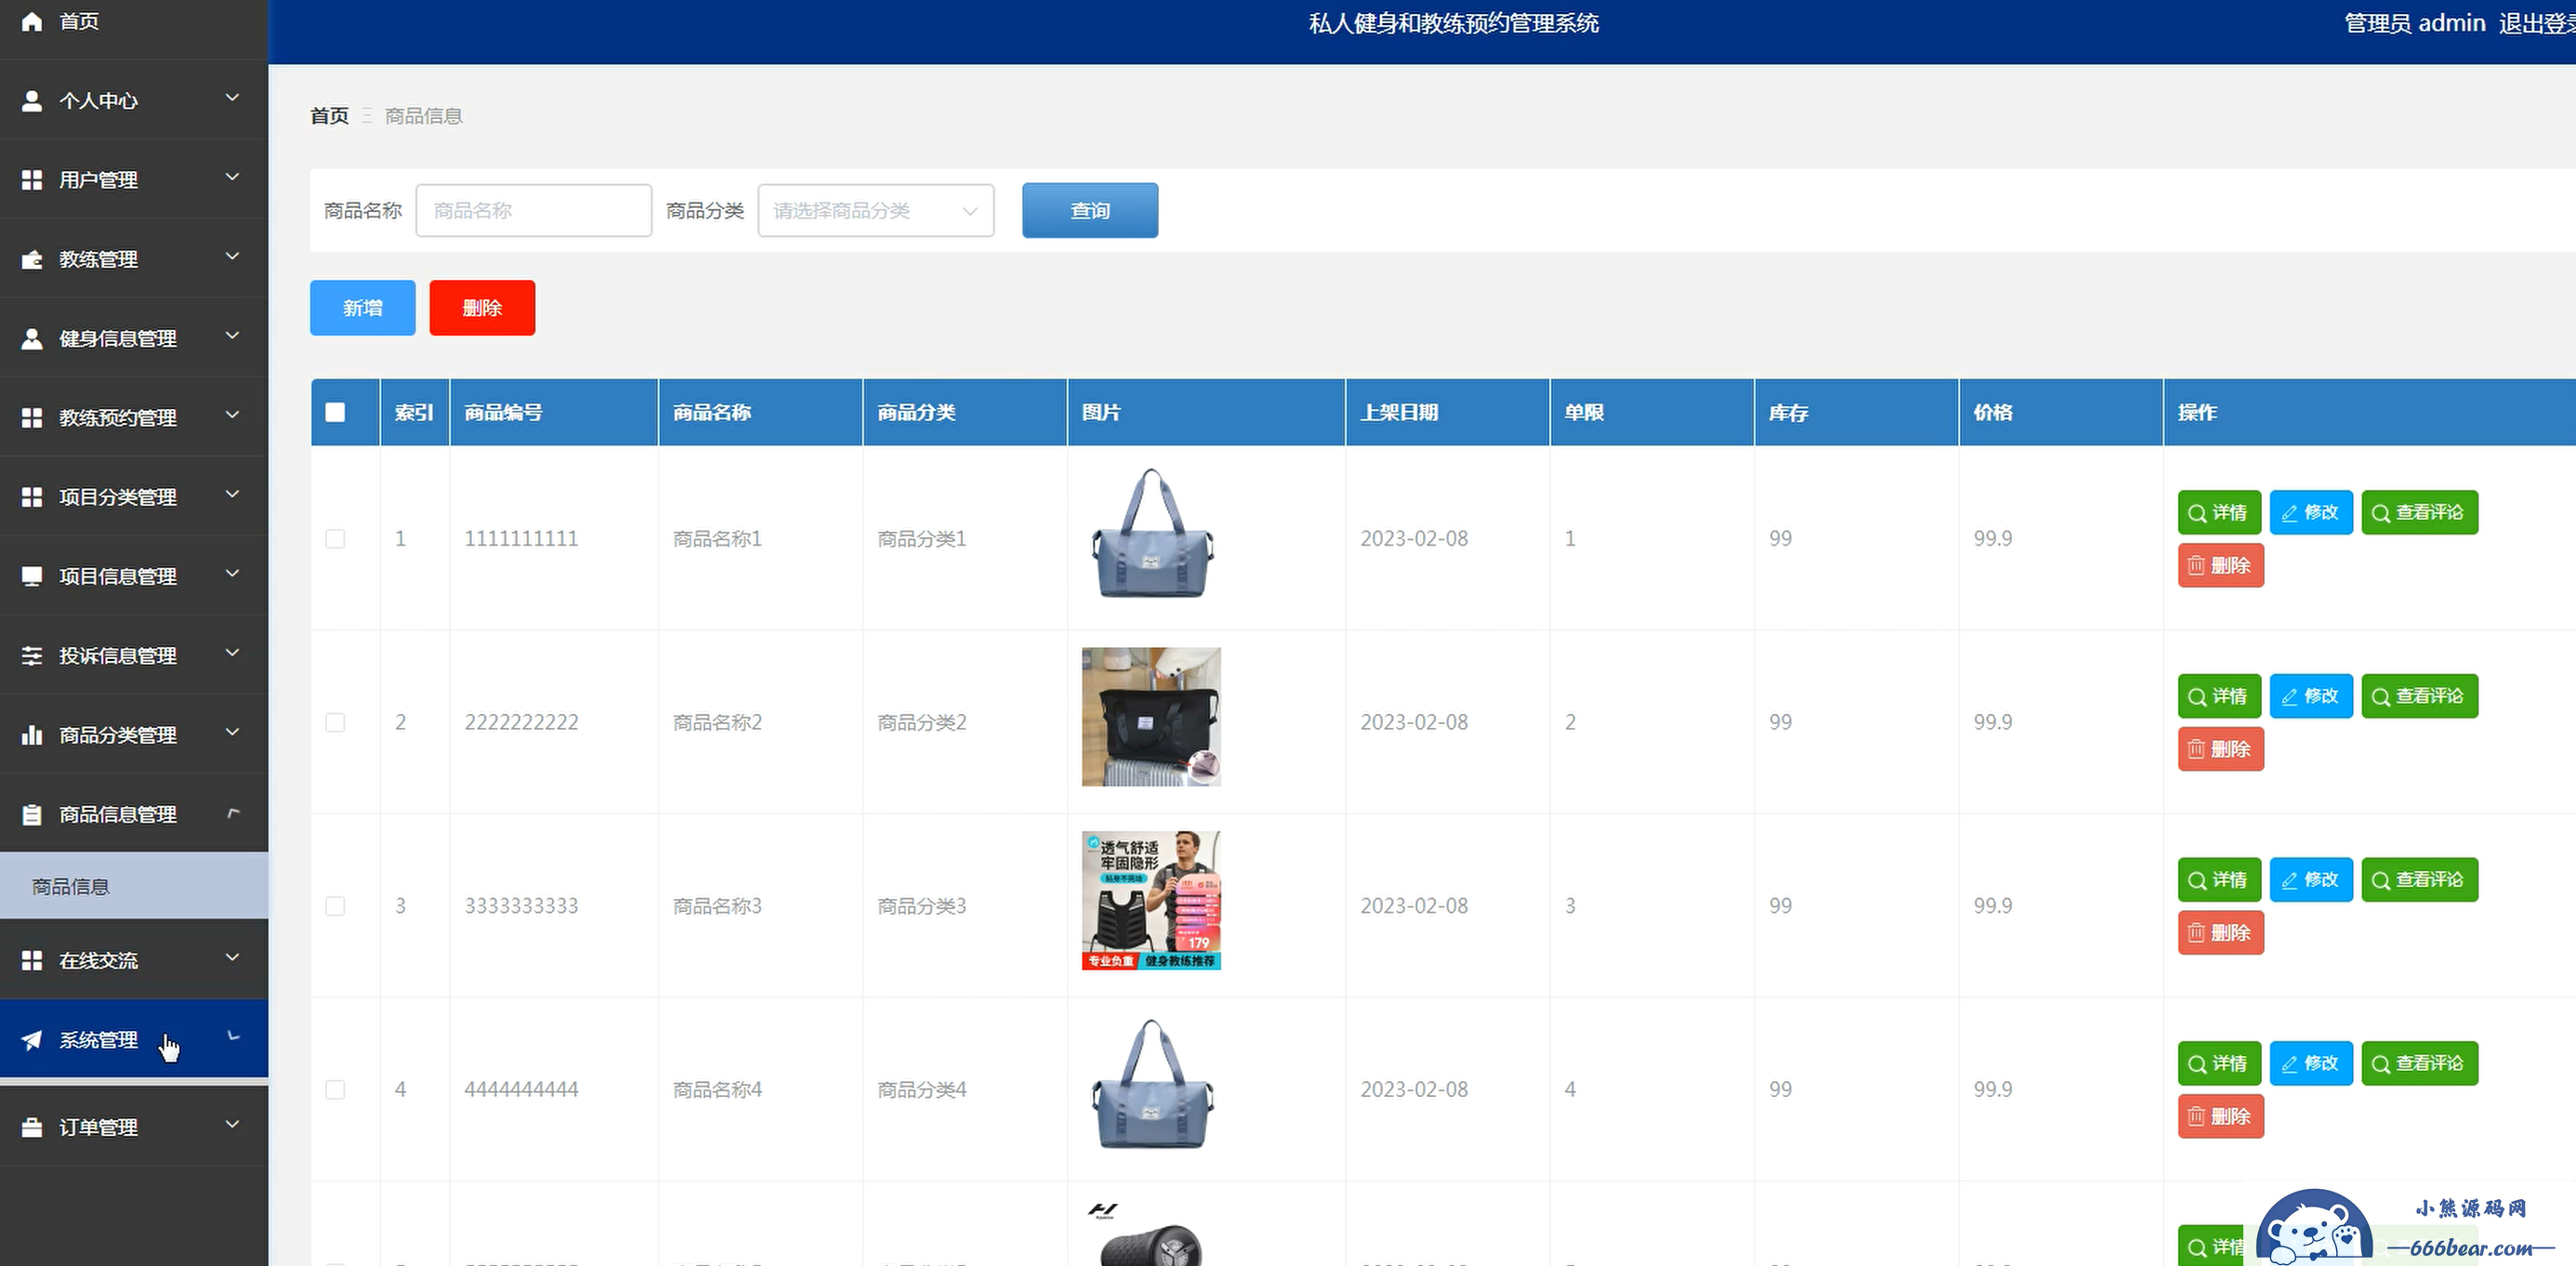
Task: Open the 系统管理 menu
Action: coord(134,1039)
